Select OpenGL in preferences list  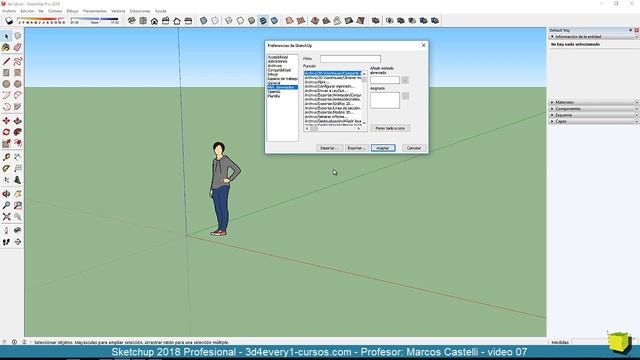tap(274, 92)
